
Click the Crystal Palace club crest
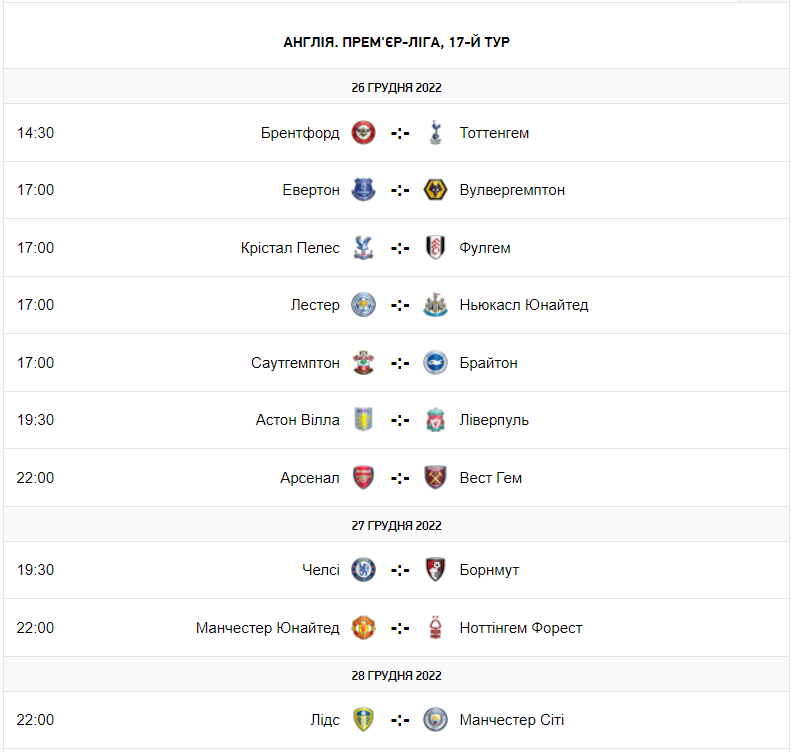pyautogui.click(x=363, y=248)
